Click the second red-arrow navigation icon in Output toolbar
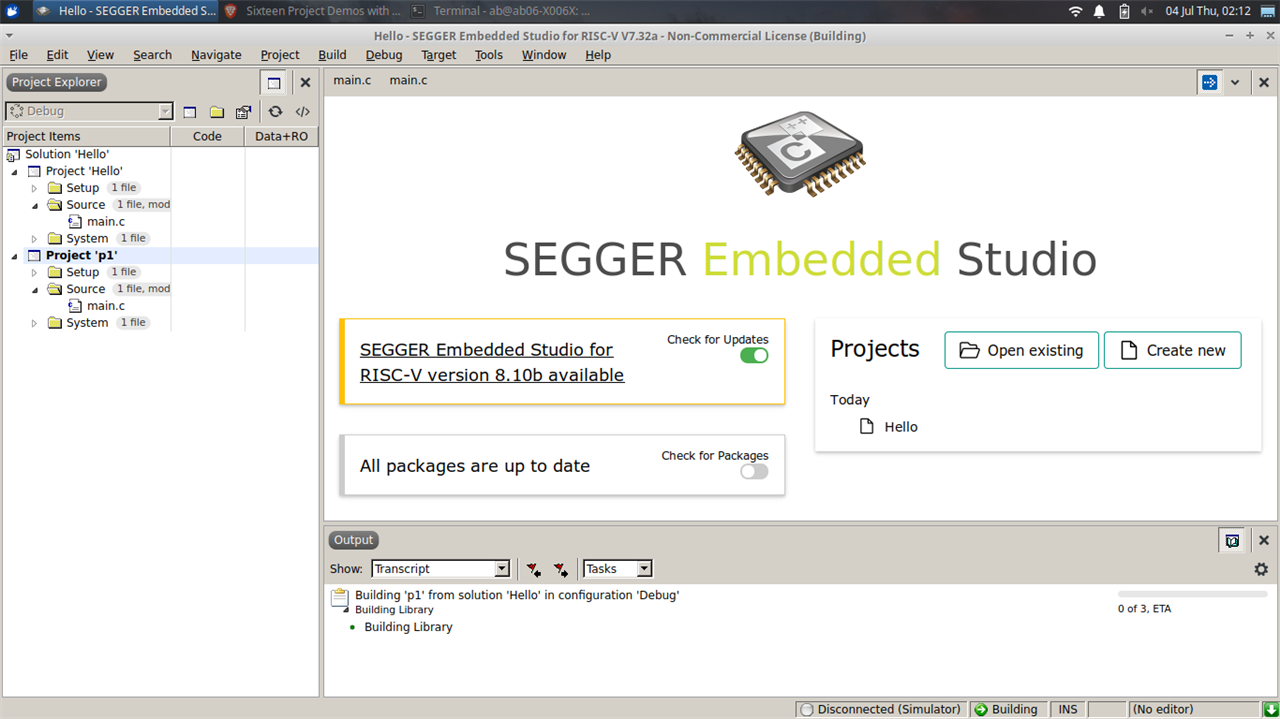Viewport: 1280px width, 719px height. coord(561,569)
